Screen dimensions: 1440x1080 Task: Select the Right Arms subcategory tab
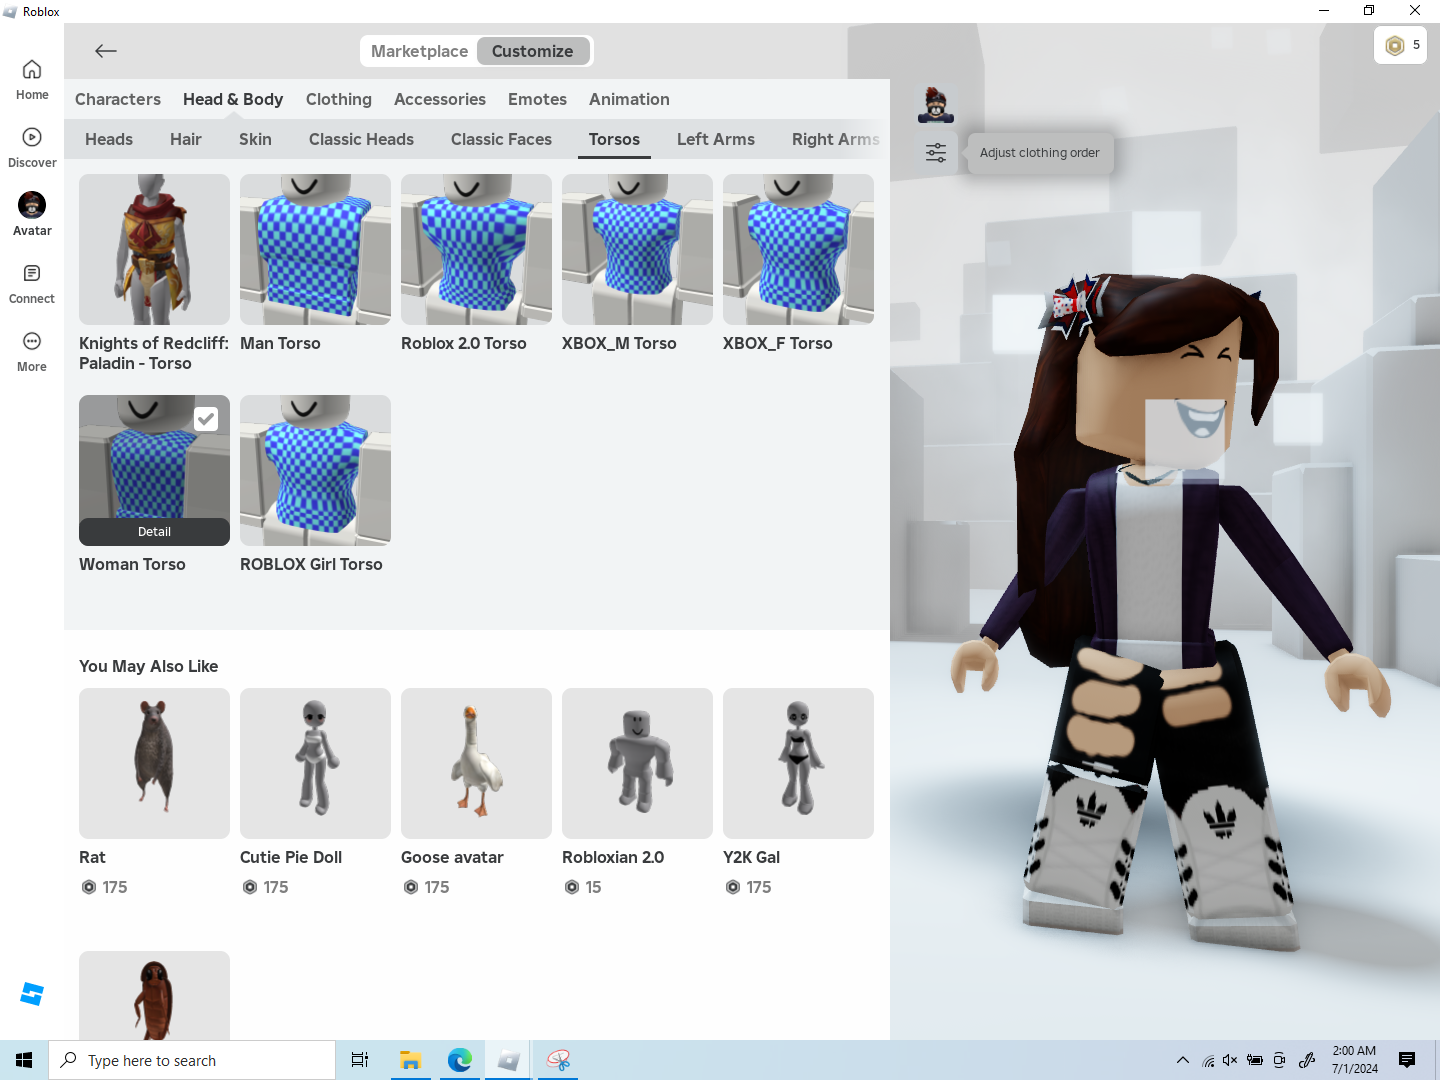836,139
